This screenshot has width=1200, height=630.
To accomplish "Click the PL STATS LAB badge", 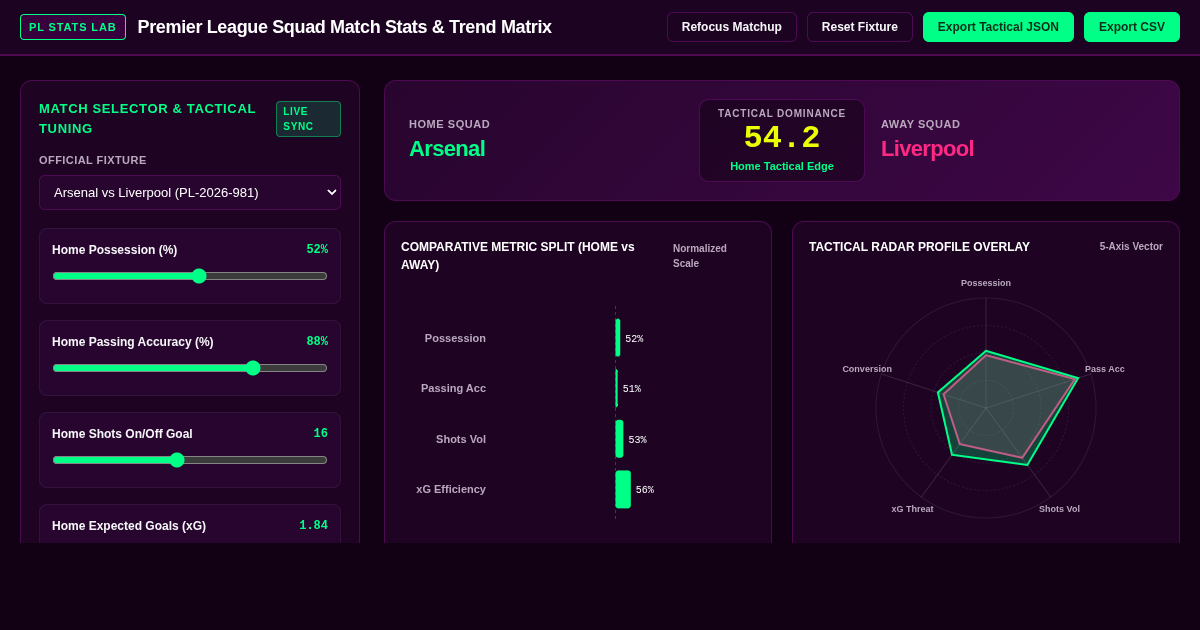I will pos(73,27).
